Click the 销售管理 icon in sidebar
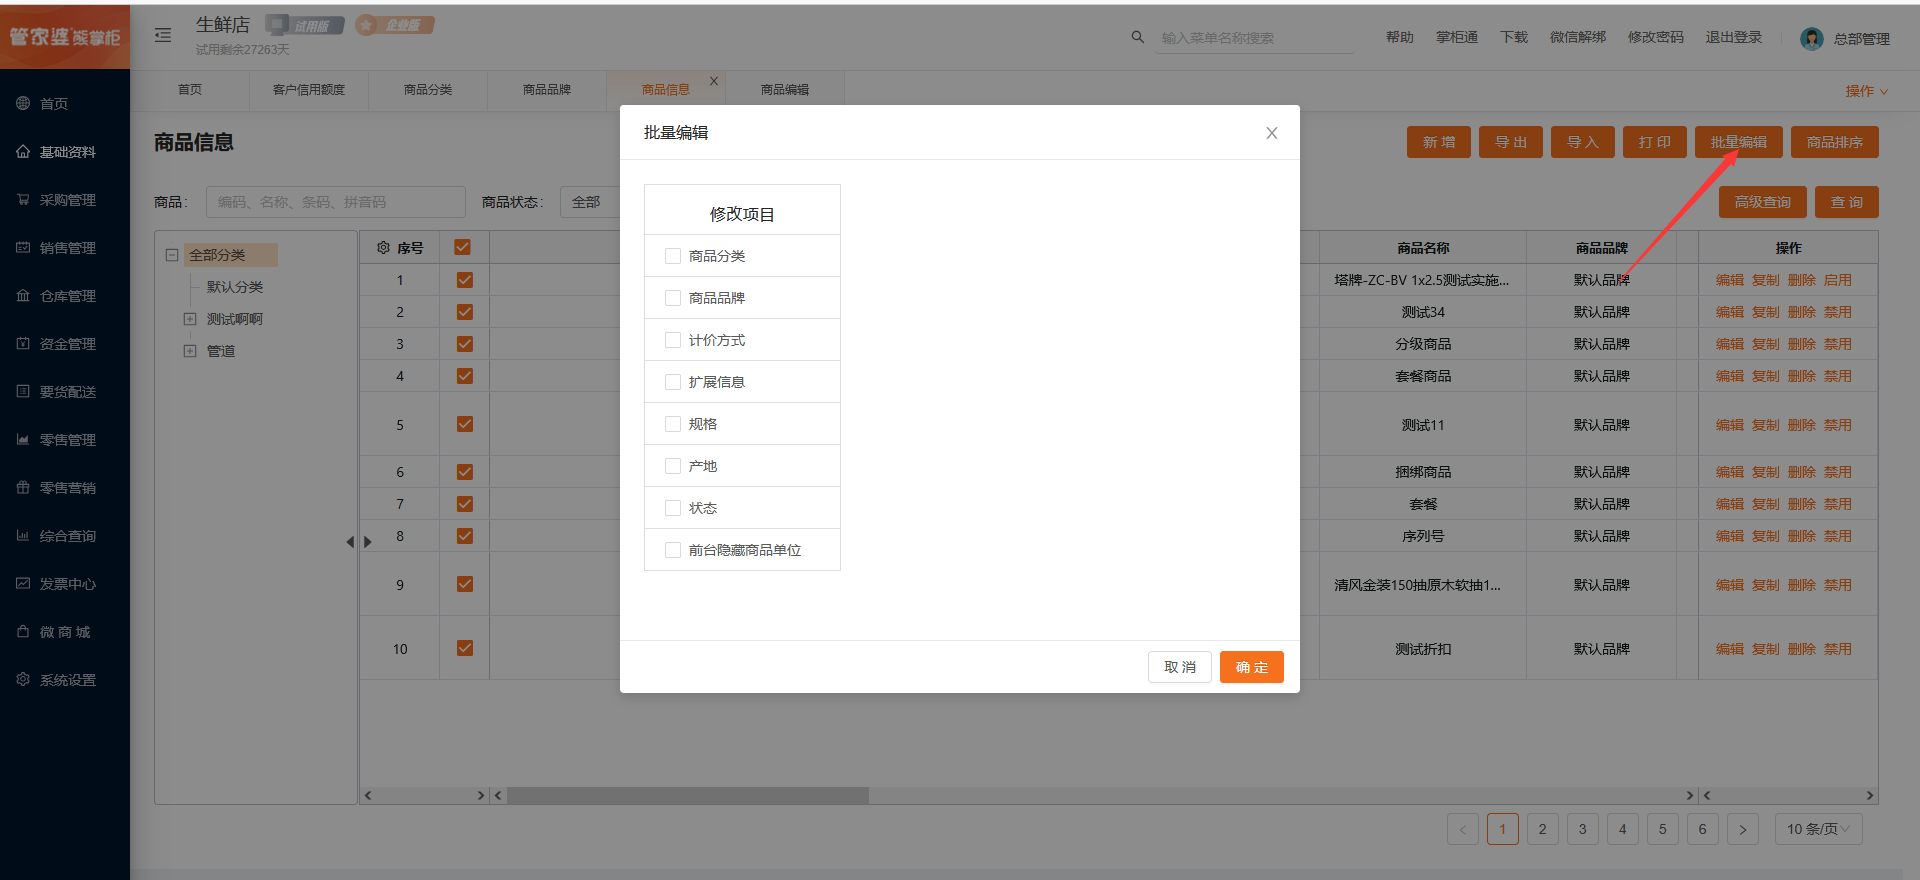Viewport: 1920px width, 880px height. pos(23,247)
